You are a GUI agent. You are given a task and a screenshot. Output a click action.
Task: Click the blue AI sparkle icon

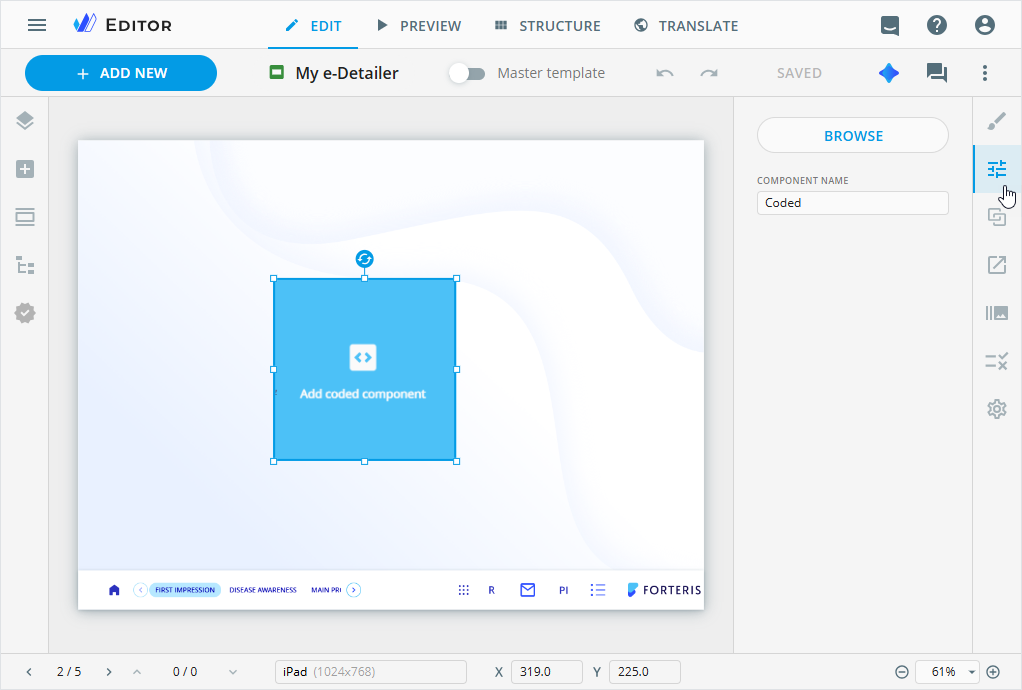tap(888, 73)
